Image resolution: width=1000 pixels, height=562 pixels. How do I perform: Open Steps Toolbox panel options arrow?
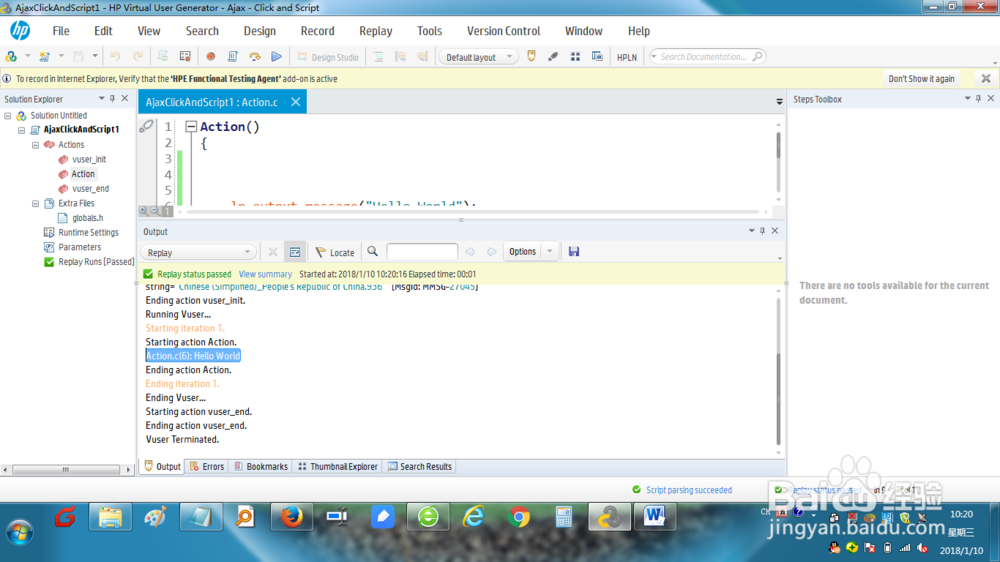pyautogui.click(x=967, y=99)
